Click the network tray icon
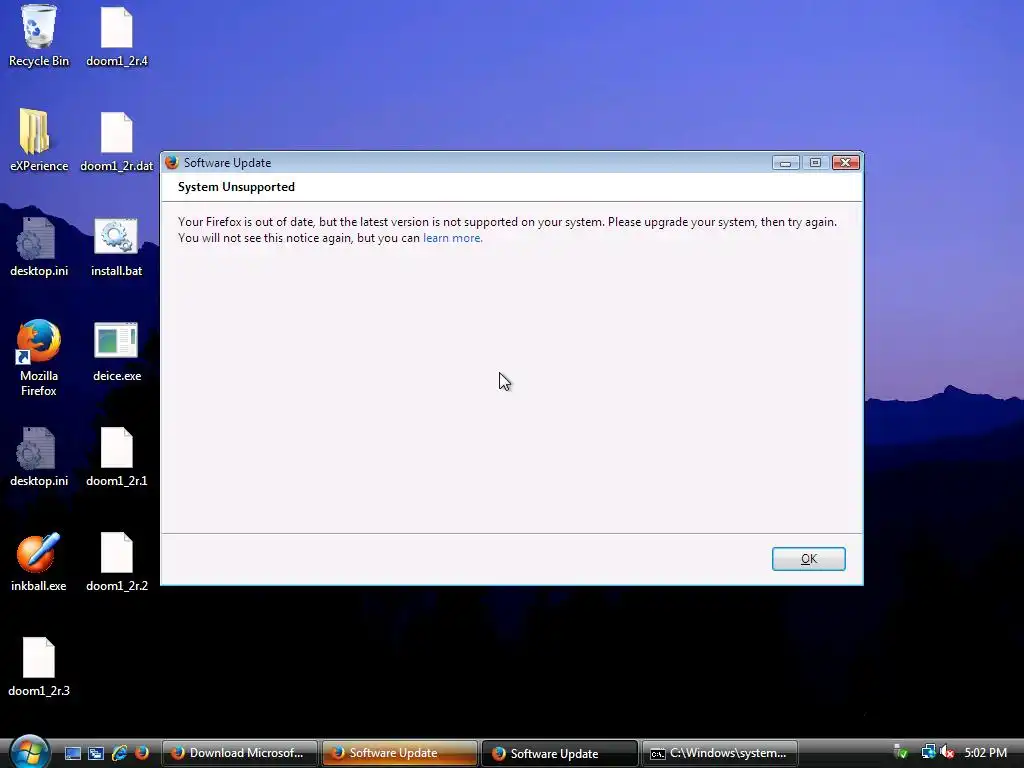The width and height of the screenshot is (1024, 768). [928, 752]
